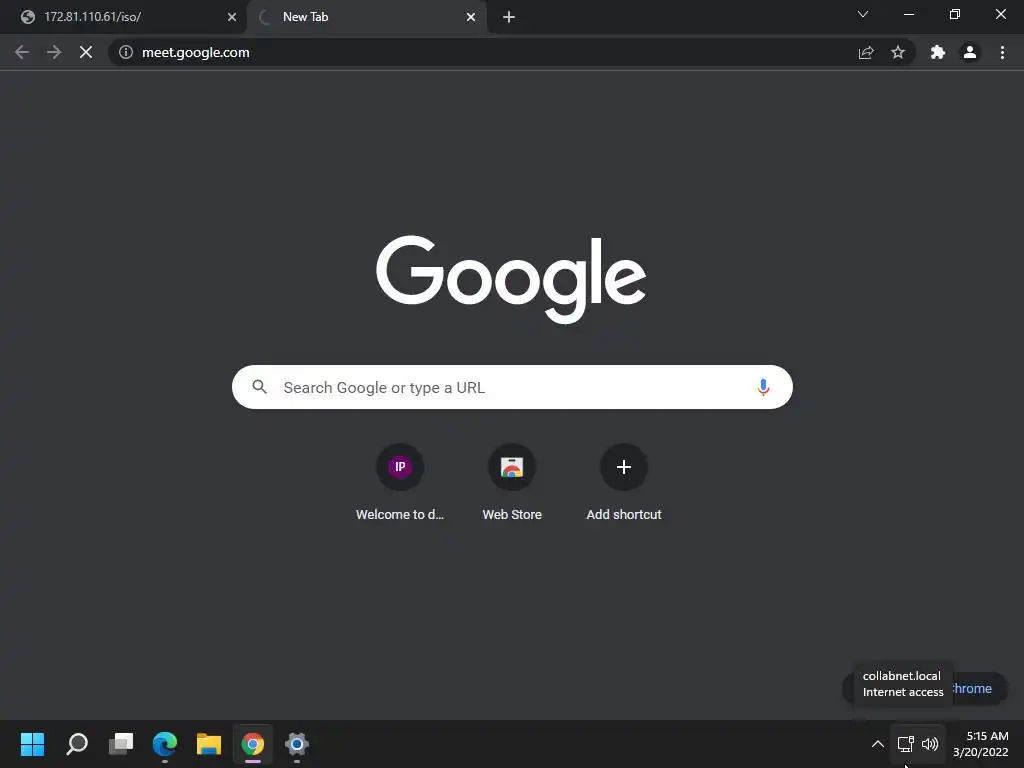Open the tab search dropdown arrow
This screenshot has width=1024, height=768.
(863, 14)
